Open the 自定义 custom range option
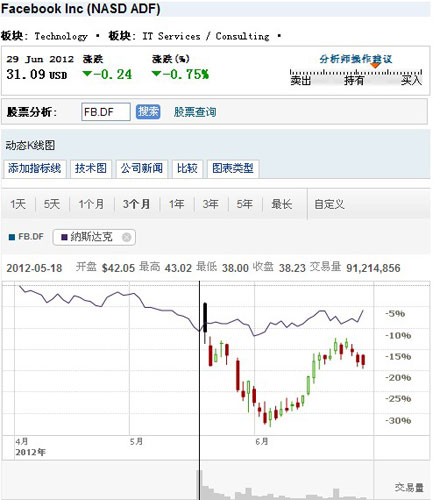 pyautogui.click(x=329, y=204)
